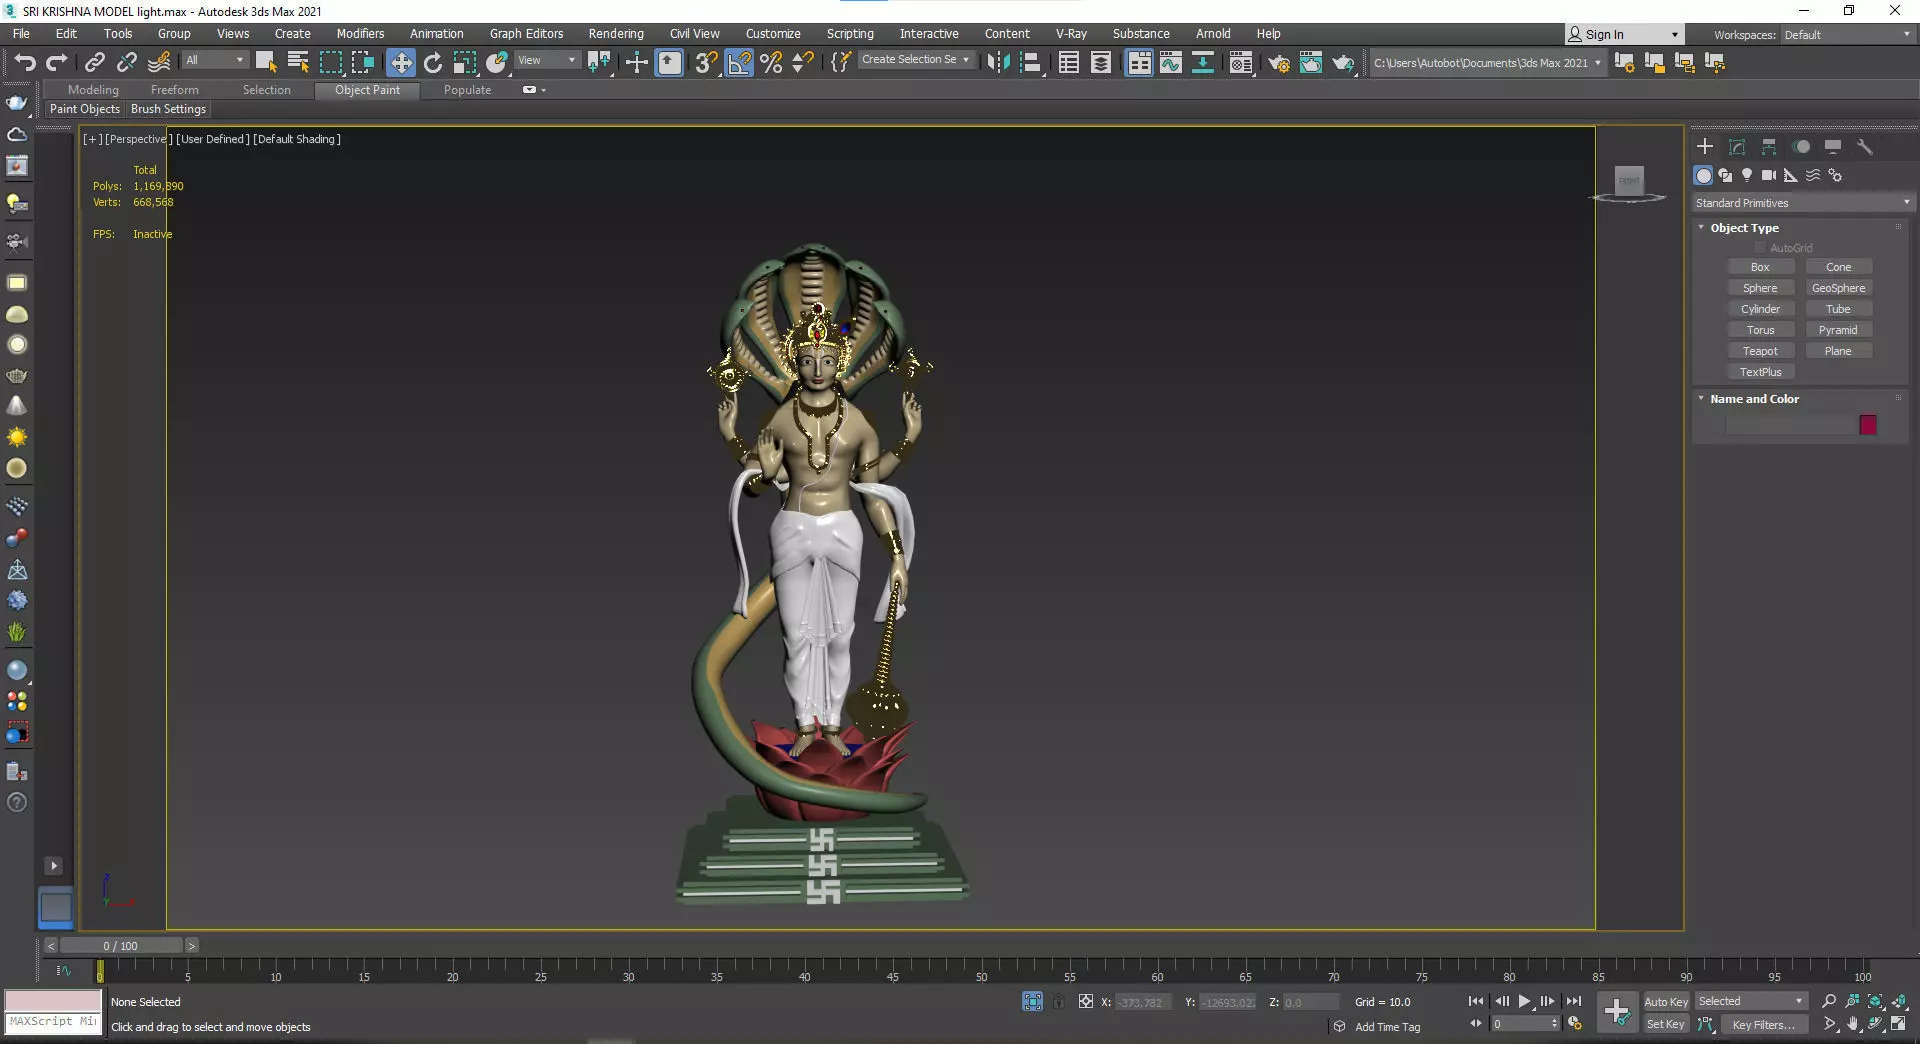Click the Align tool icon
The height and width of the screenshot is (1044, 1920).
point(1031,63)
